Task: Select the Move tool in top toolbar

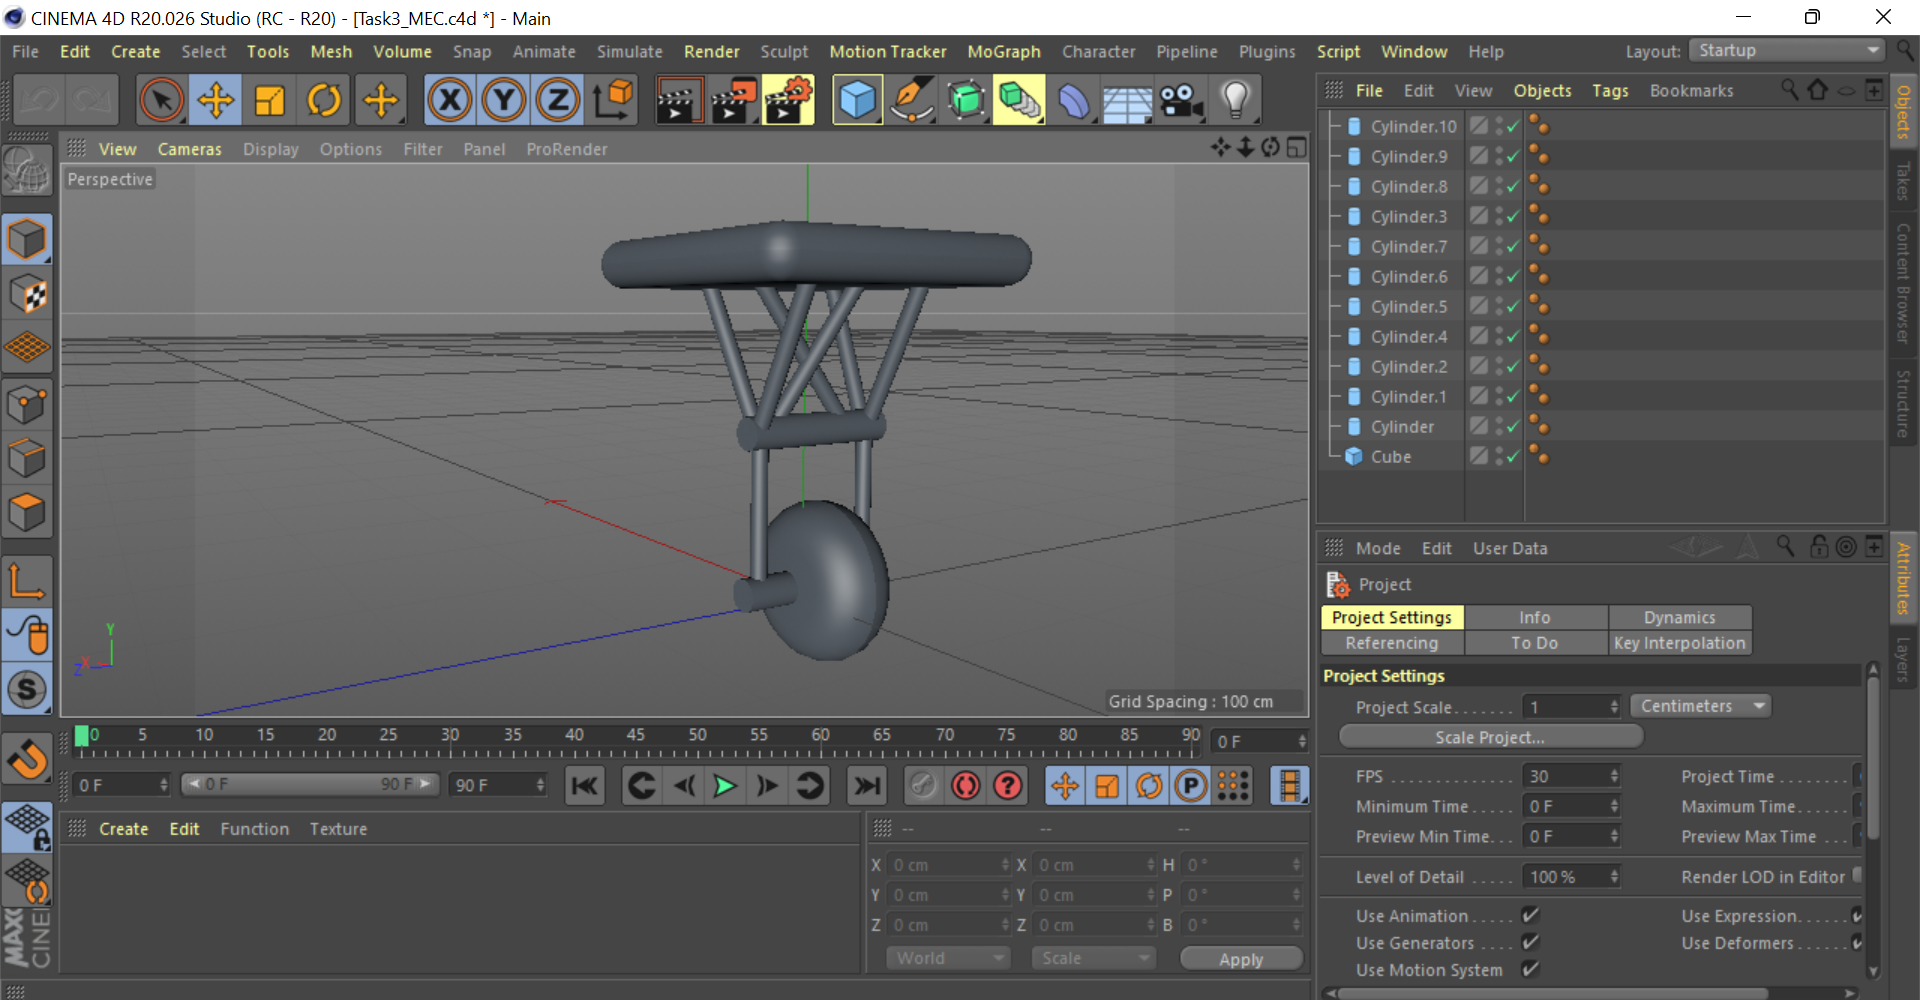Action: pos(216,100)
